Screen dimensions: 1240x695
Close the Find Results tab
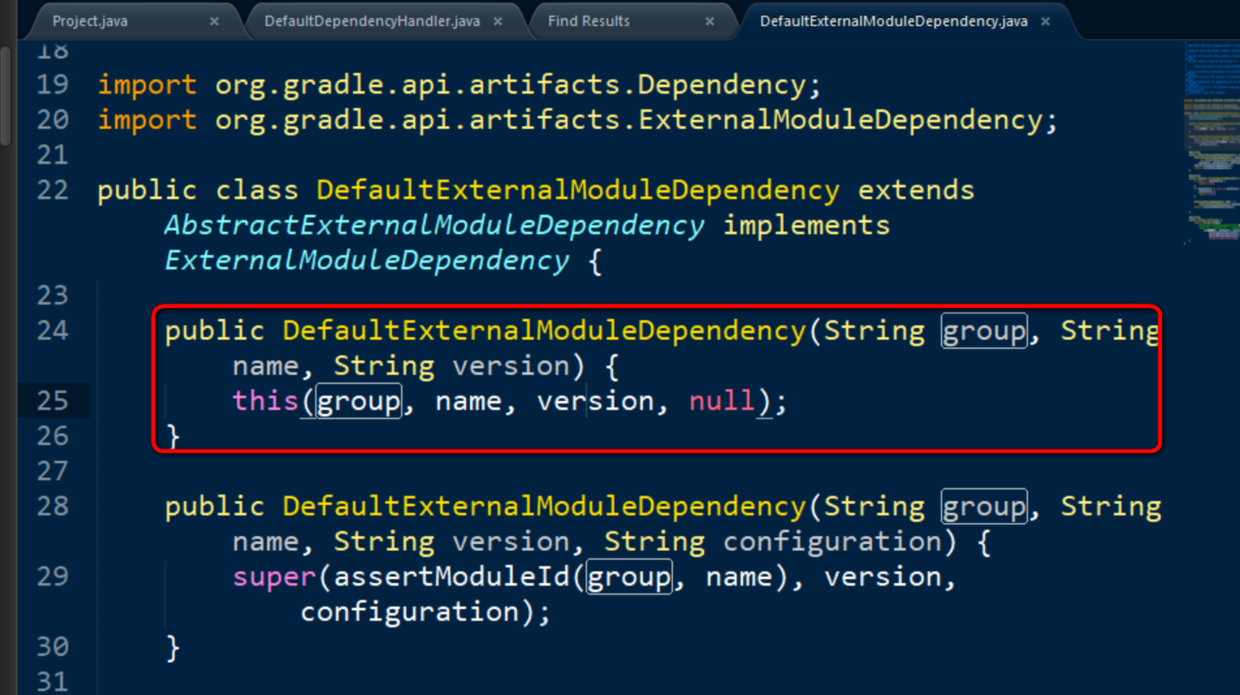(x=709, y=20)
